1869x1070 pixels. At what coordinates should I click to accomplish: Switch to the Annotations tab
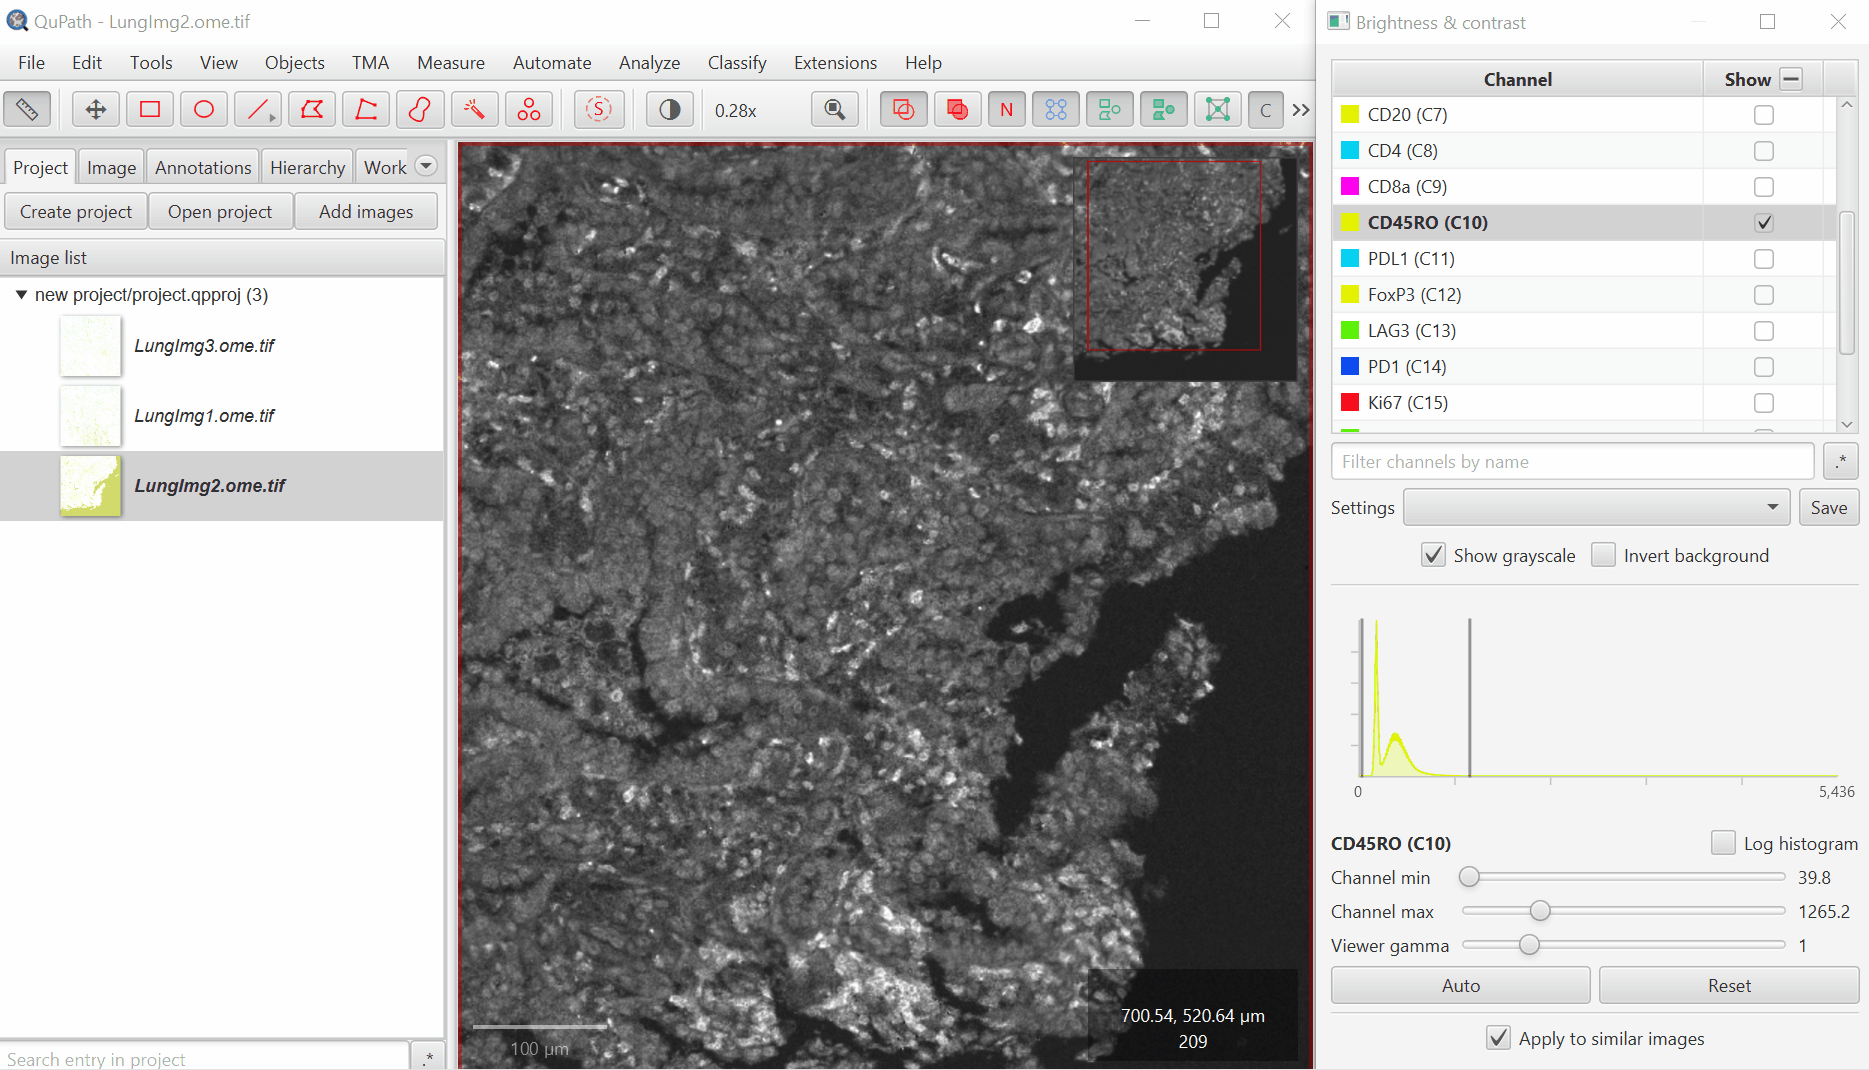203,168
